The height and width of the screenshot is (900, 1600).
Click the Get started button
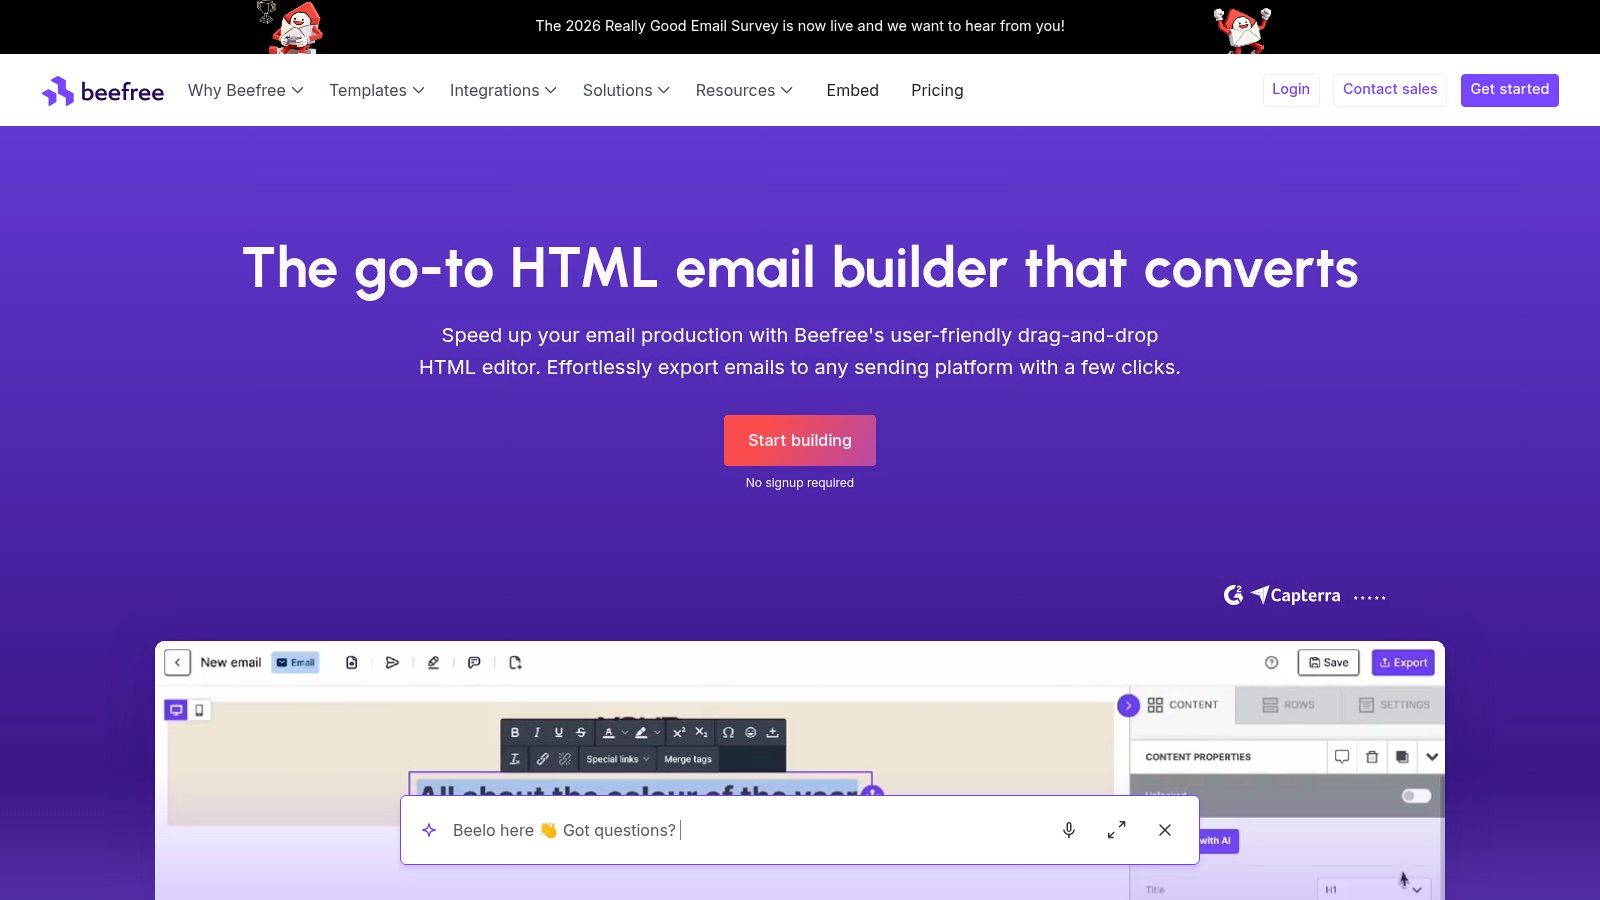click(x=1509, y=90)
